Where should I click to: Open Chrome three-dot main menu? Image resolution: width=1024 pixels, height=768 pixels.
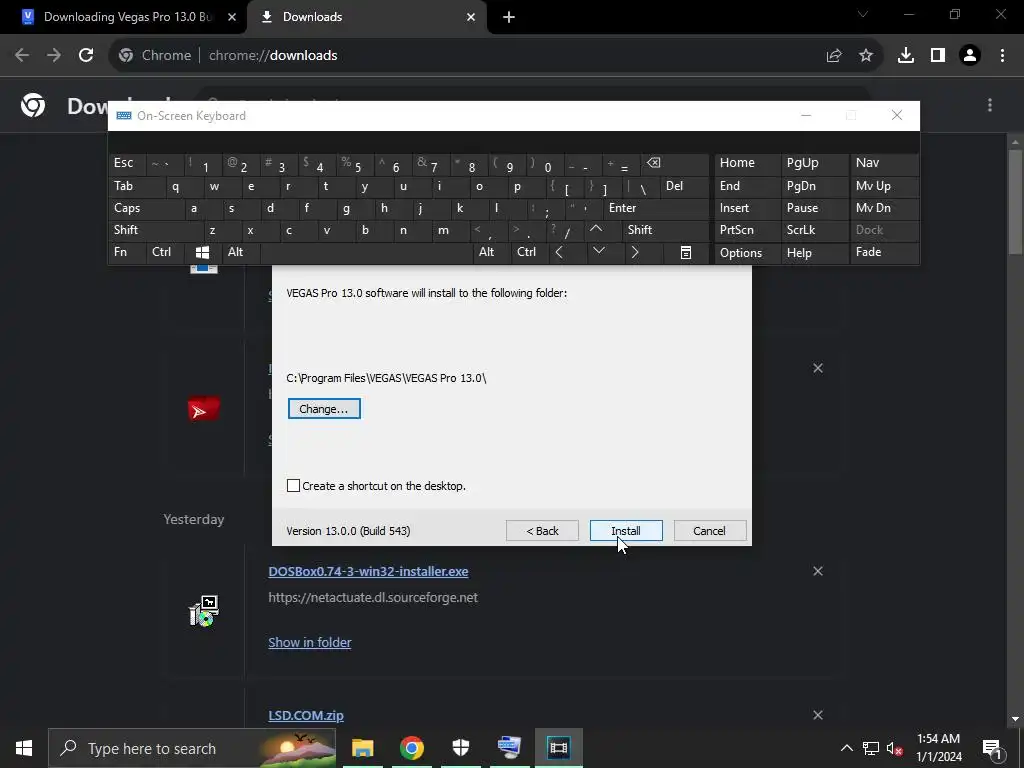[1002, 56]
